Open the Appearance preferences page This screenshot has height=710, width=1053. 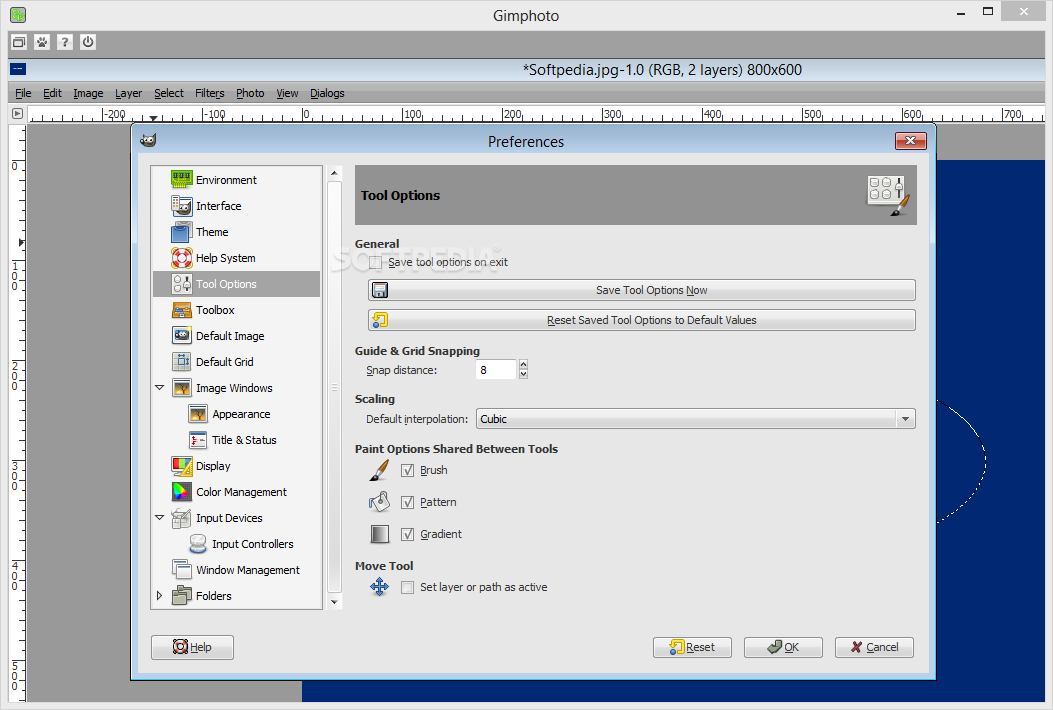click(241, 414)
